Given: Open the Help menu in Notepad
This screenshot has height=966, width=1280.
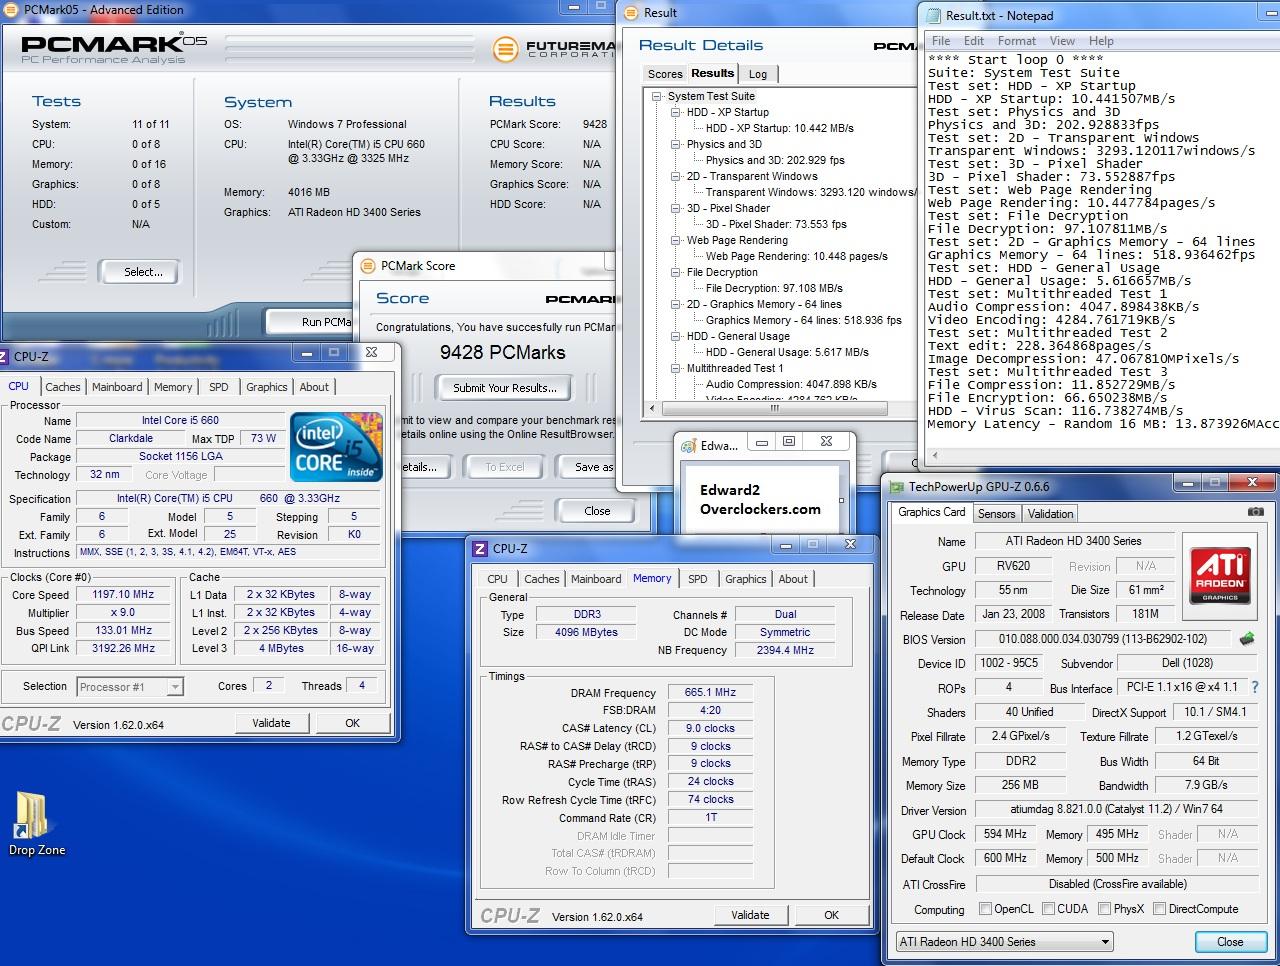Looking at the screenshot, I should click(1101, 41).
